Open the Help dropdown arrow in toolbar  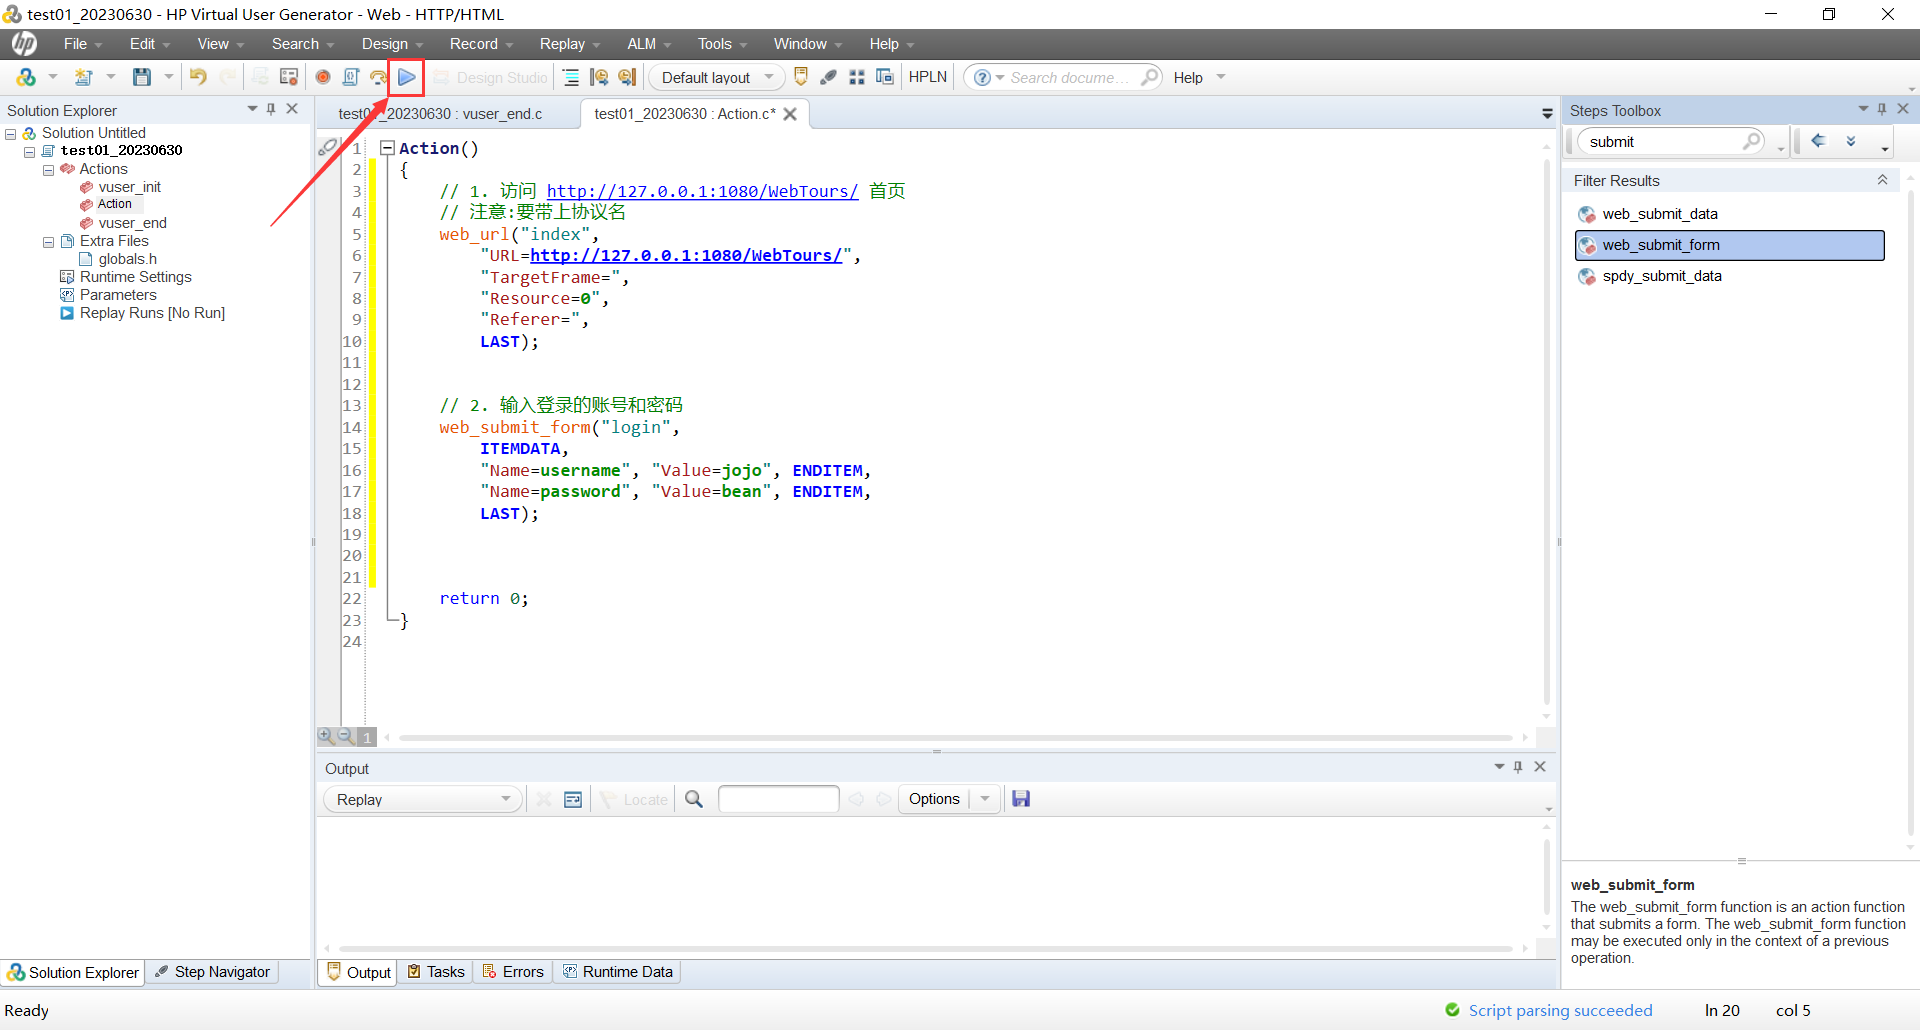pos(1221,77)
